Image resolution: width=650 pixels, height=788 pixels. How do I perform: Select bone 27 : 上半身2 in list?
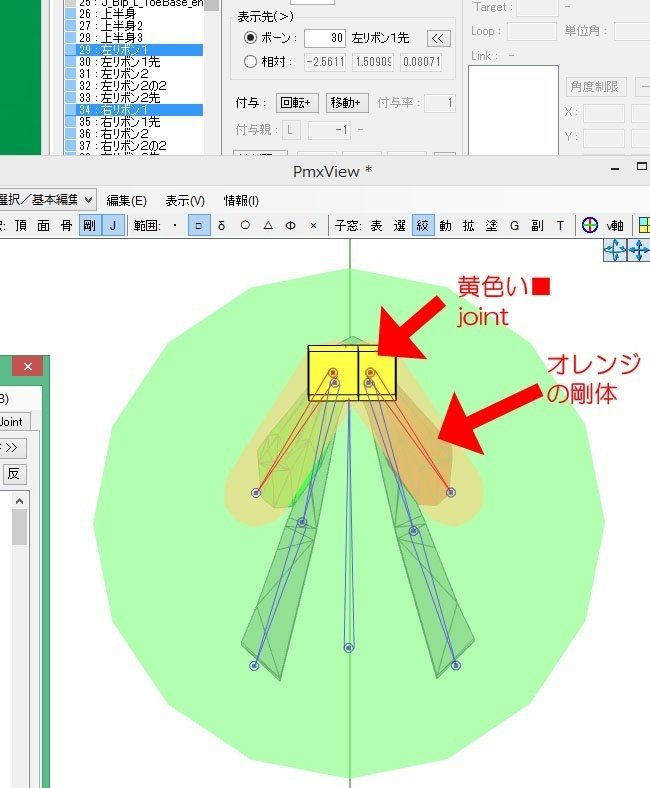134,26
